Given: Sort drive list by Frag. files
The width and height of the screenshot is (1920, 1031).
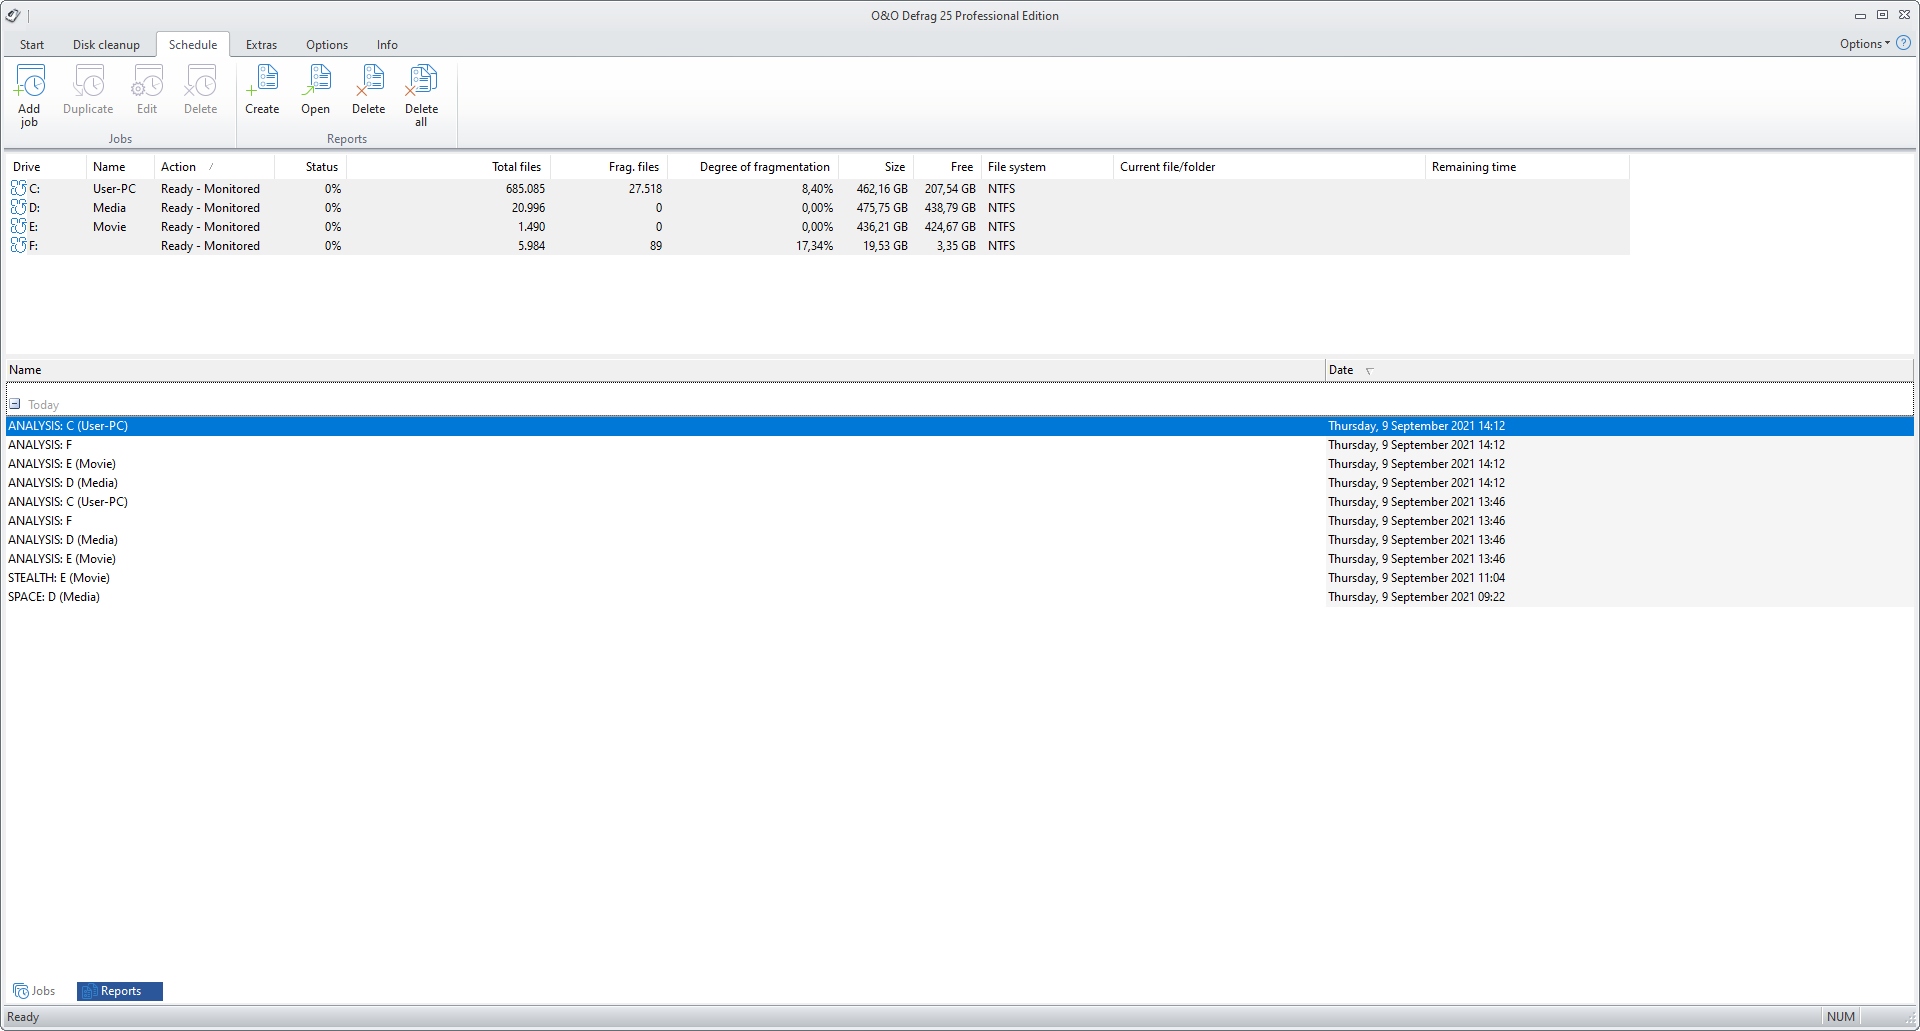Looking at the screenshot, I should 609,167.
